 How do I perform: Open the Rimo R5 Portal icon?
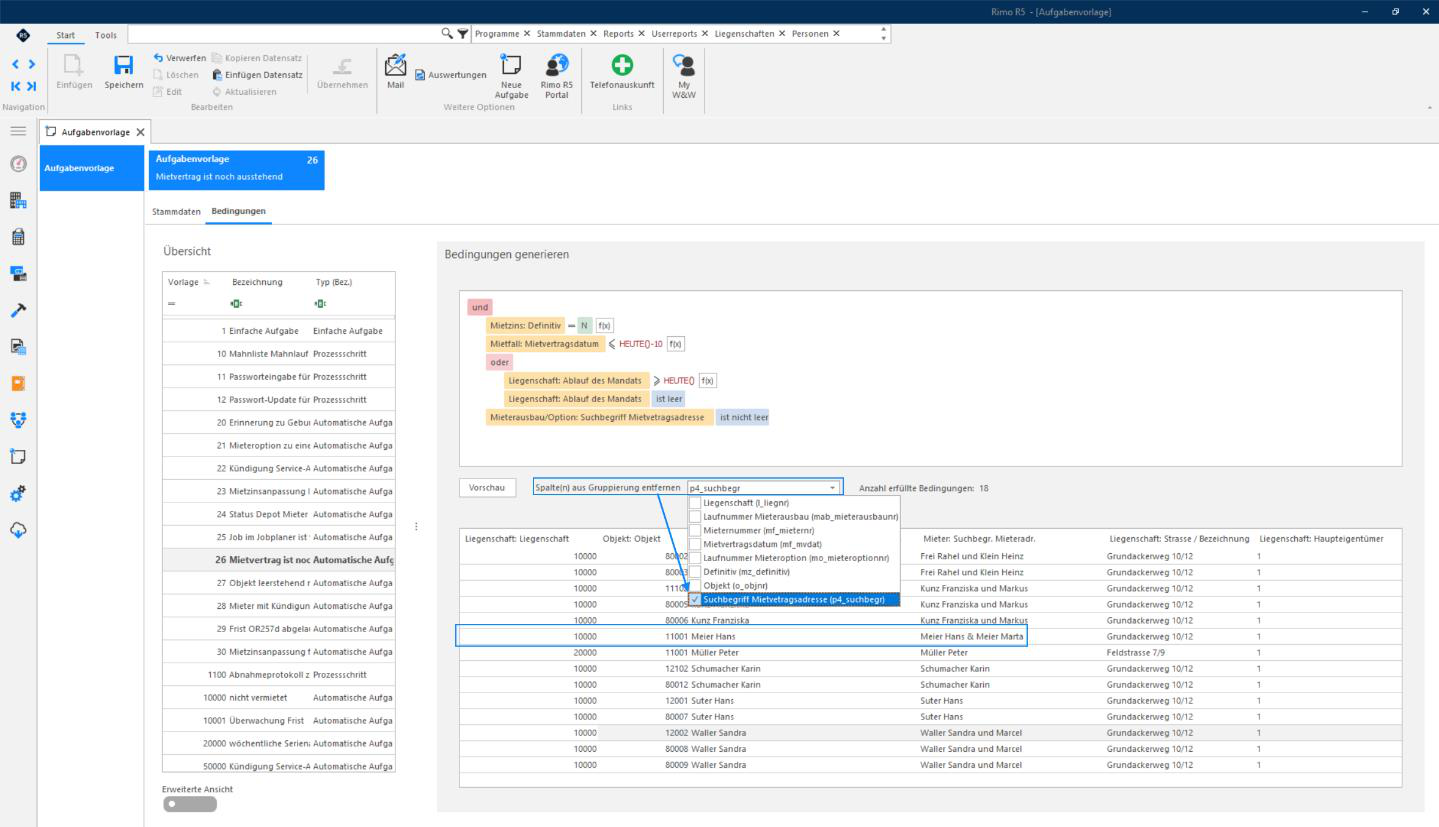pyautogui.click(x=555, y=65)
